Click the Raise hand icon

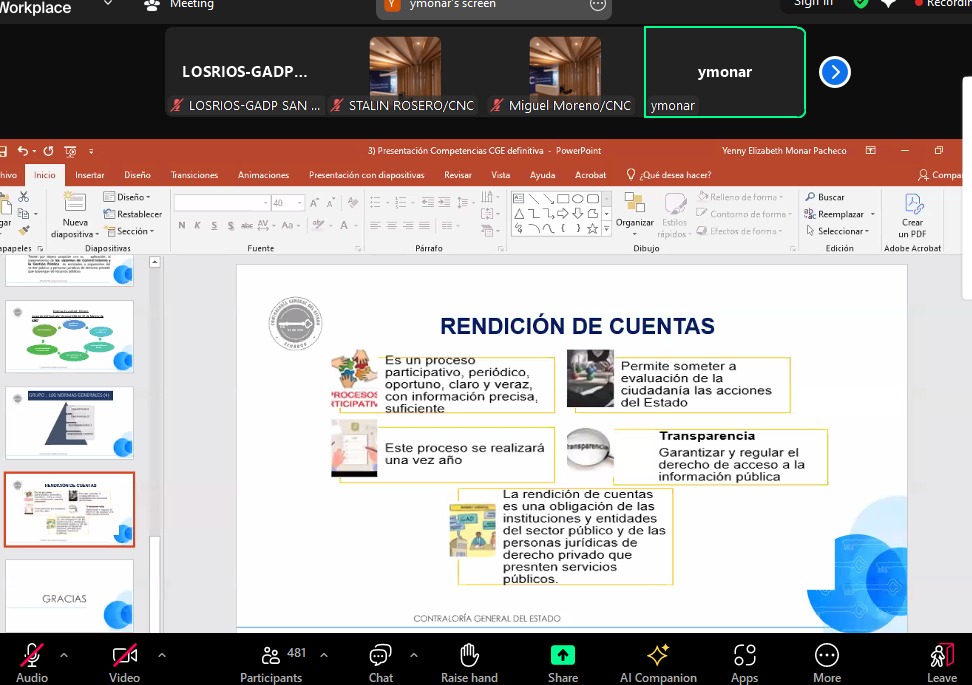click(469, 656)
